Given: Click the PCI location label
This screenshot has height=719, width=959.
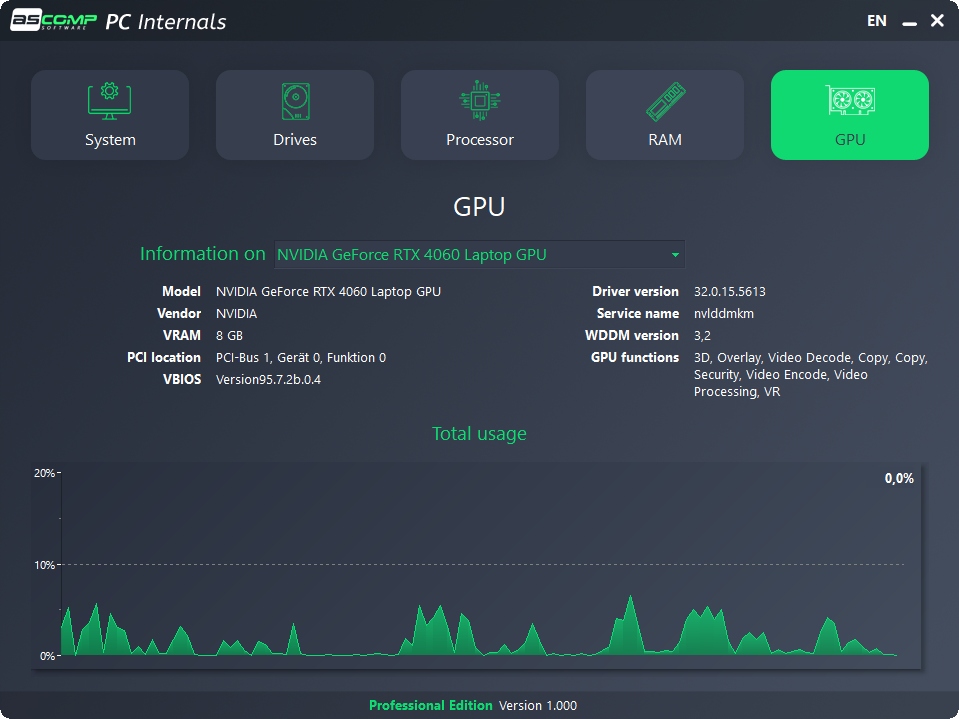Looking at the screenshot, I should coord(163,358).
